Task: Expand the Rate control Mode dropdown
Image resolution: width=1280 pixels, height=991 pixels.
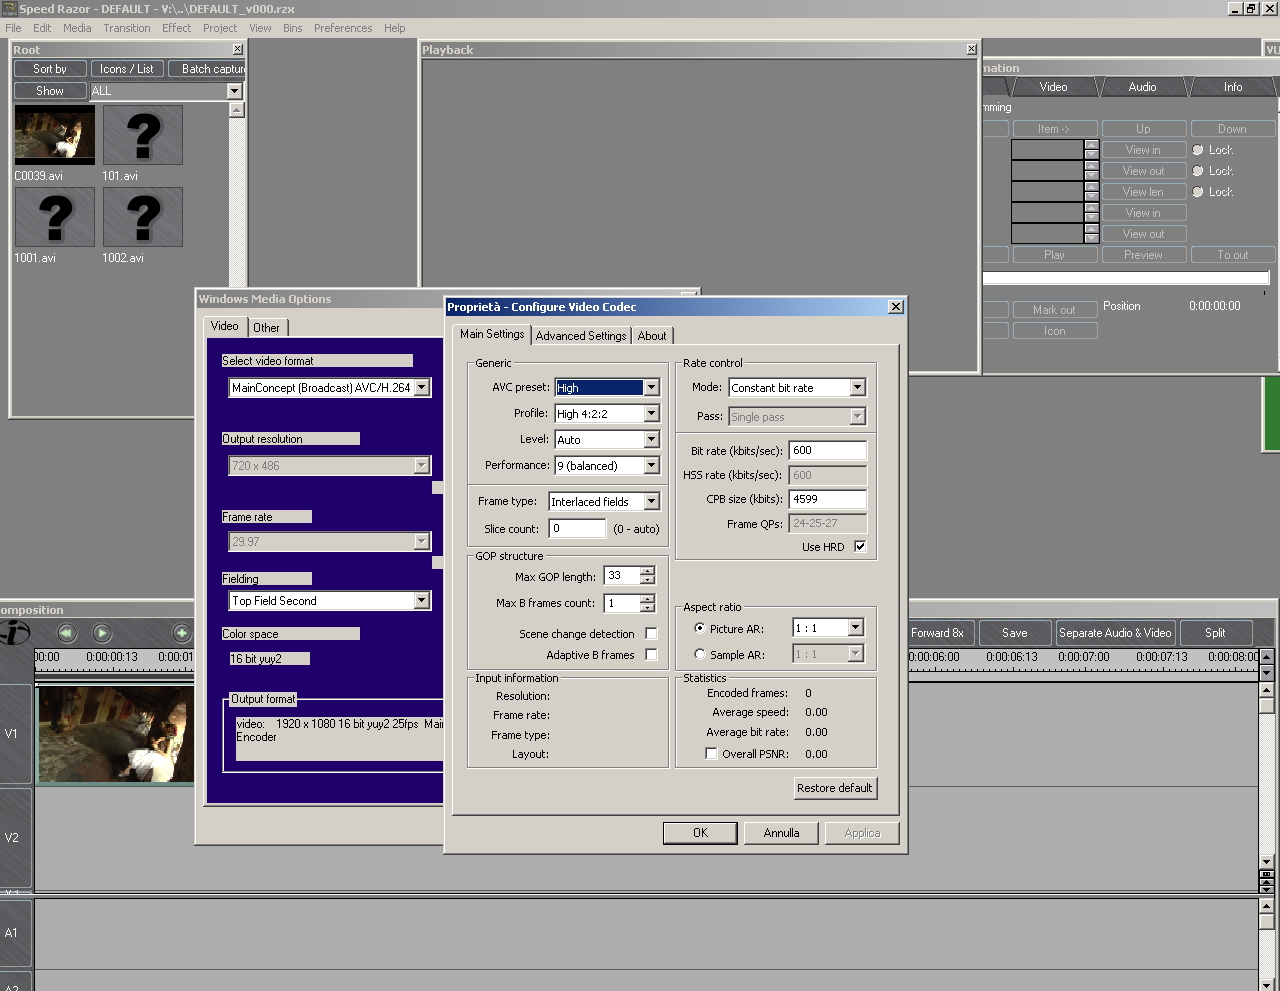Action: pos(857,388)
